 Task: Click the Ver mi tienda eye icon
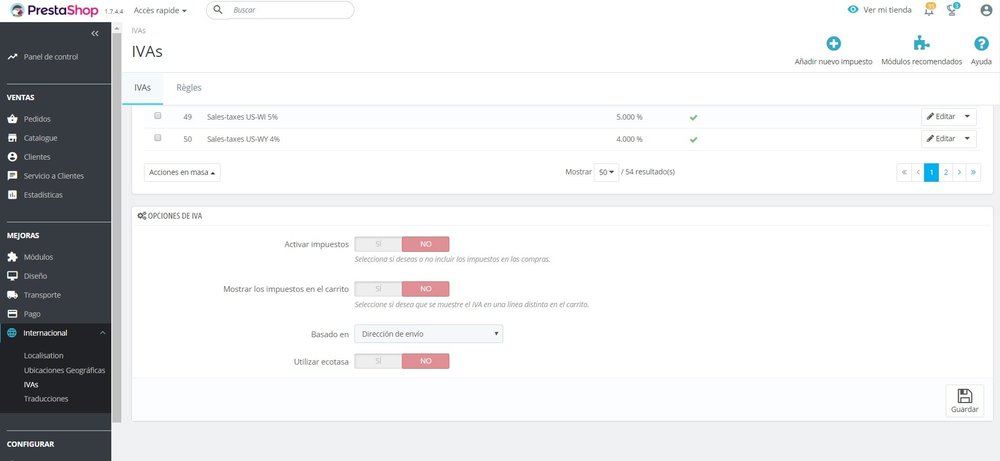(853, 10)
